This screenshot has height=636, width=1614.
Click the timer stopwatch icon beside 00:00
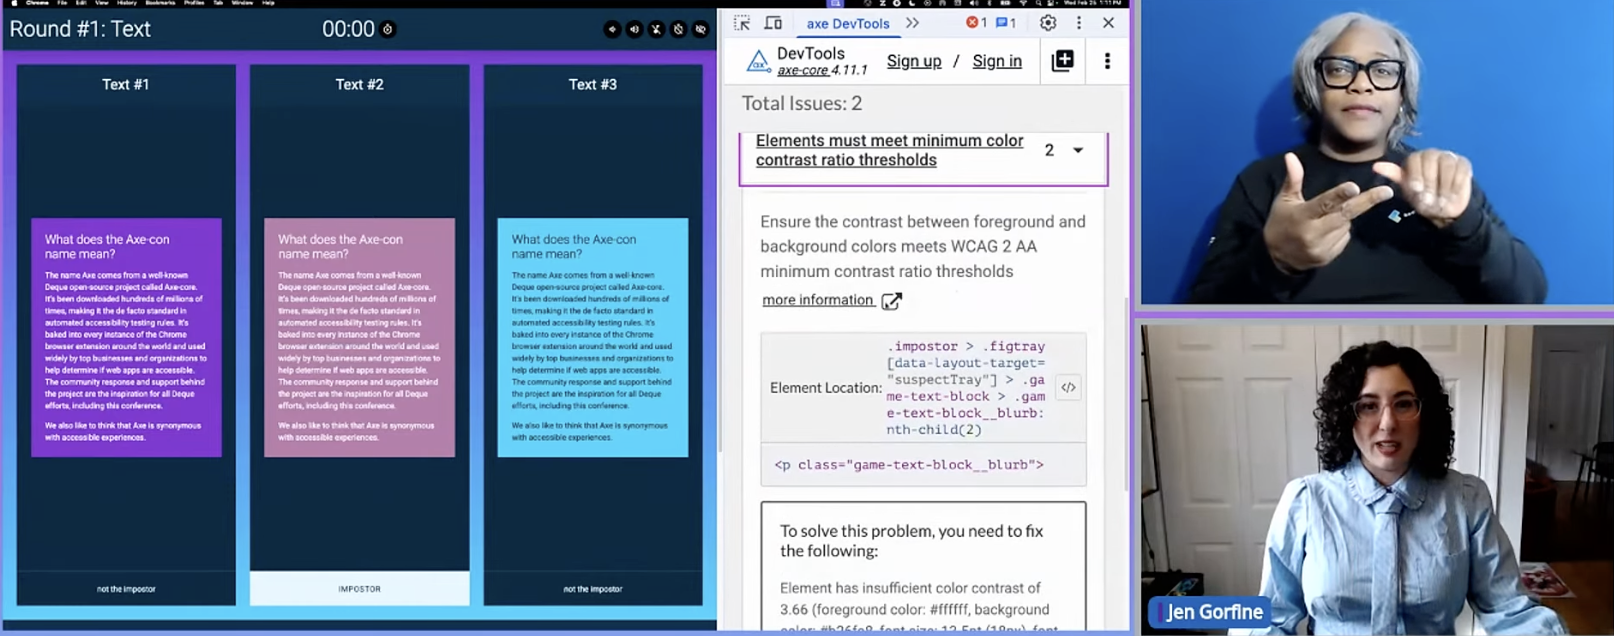click(x=388, y=30)
